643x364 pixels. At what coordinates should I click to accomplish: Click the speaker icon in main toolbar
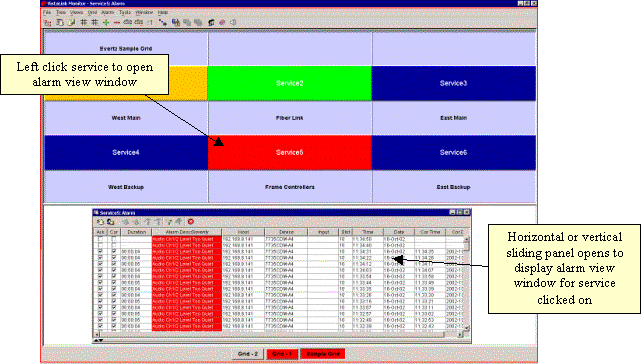pyautogui.click(x=233, y=23)
